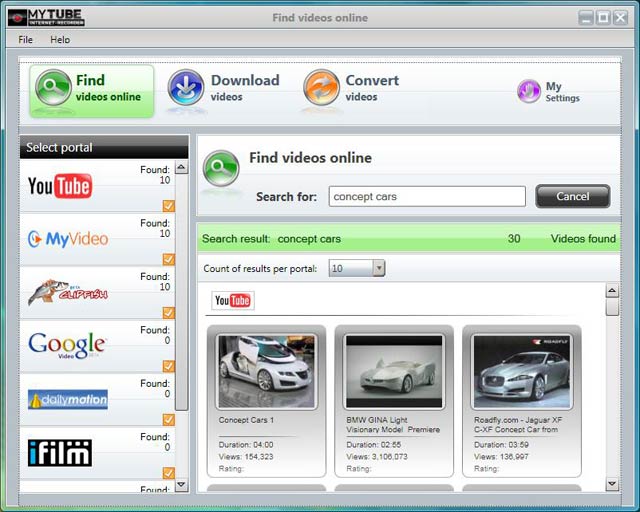Image resolution: width=640 pixels, height=512 pixels.
Task: Toggle the MyVideo portal checkbox
Action: tap(169, 259)
